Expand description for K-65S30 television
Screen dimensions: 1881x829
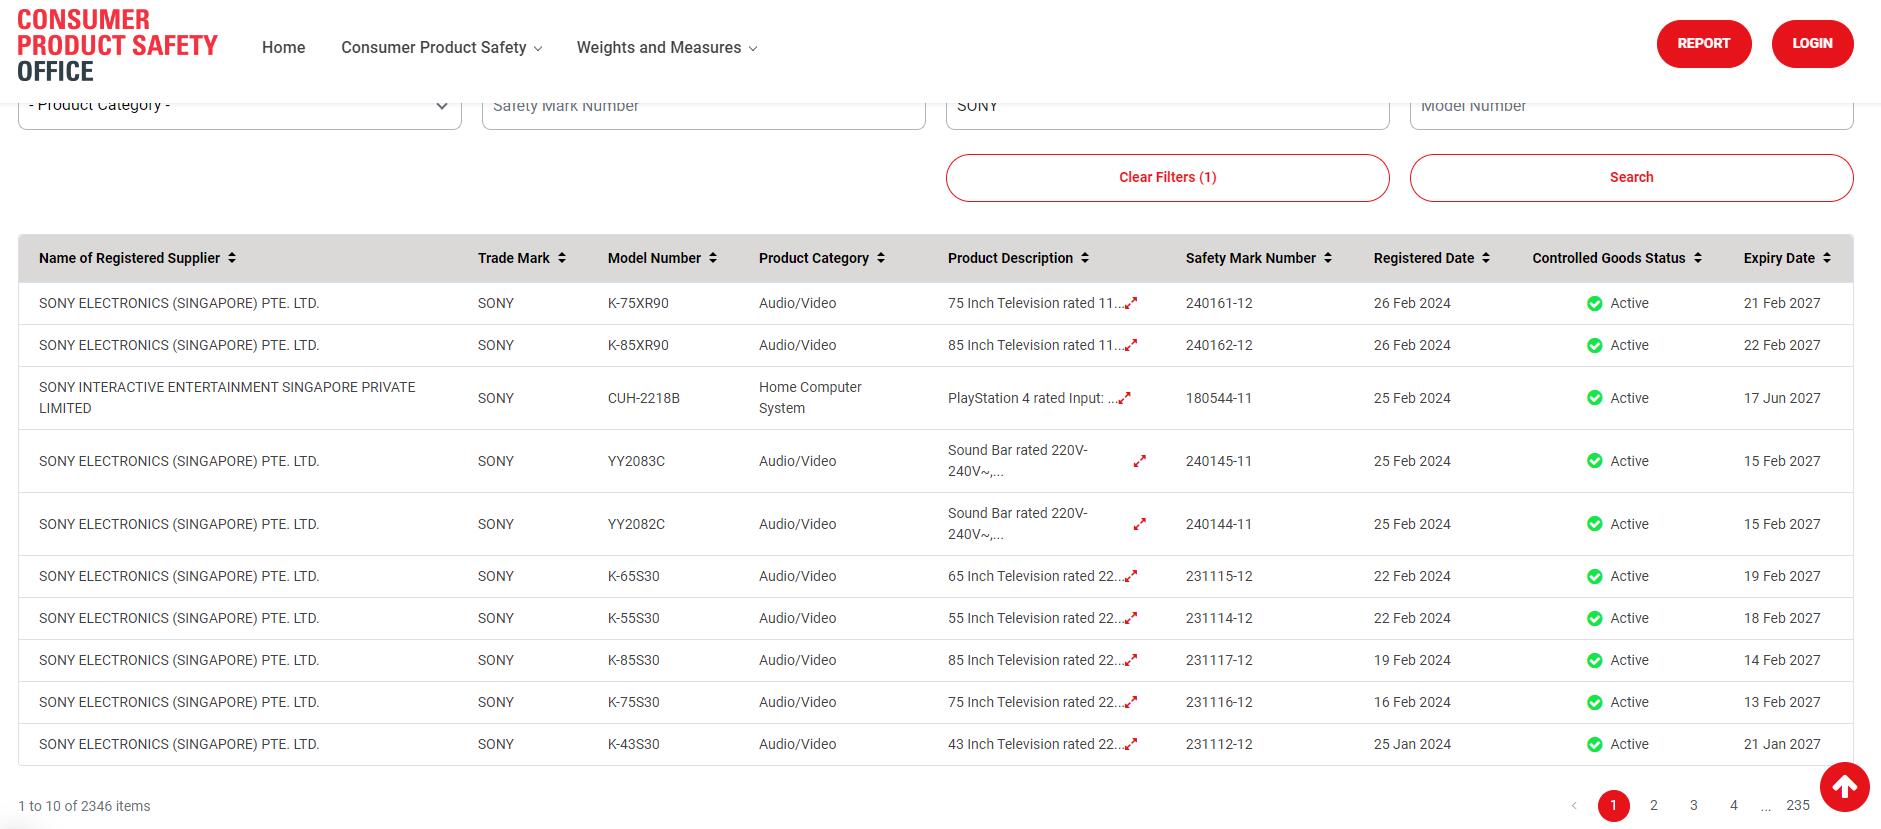coord(1131,576)
